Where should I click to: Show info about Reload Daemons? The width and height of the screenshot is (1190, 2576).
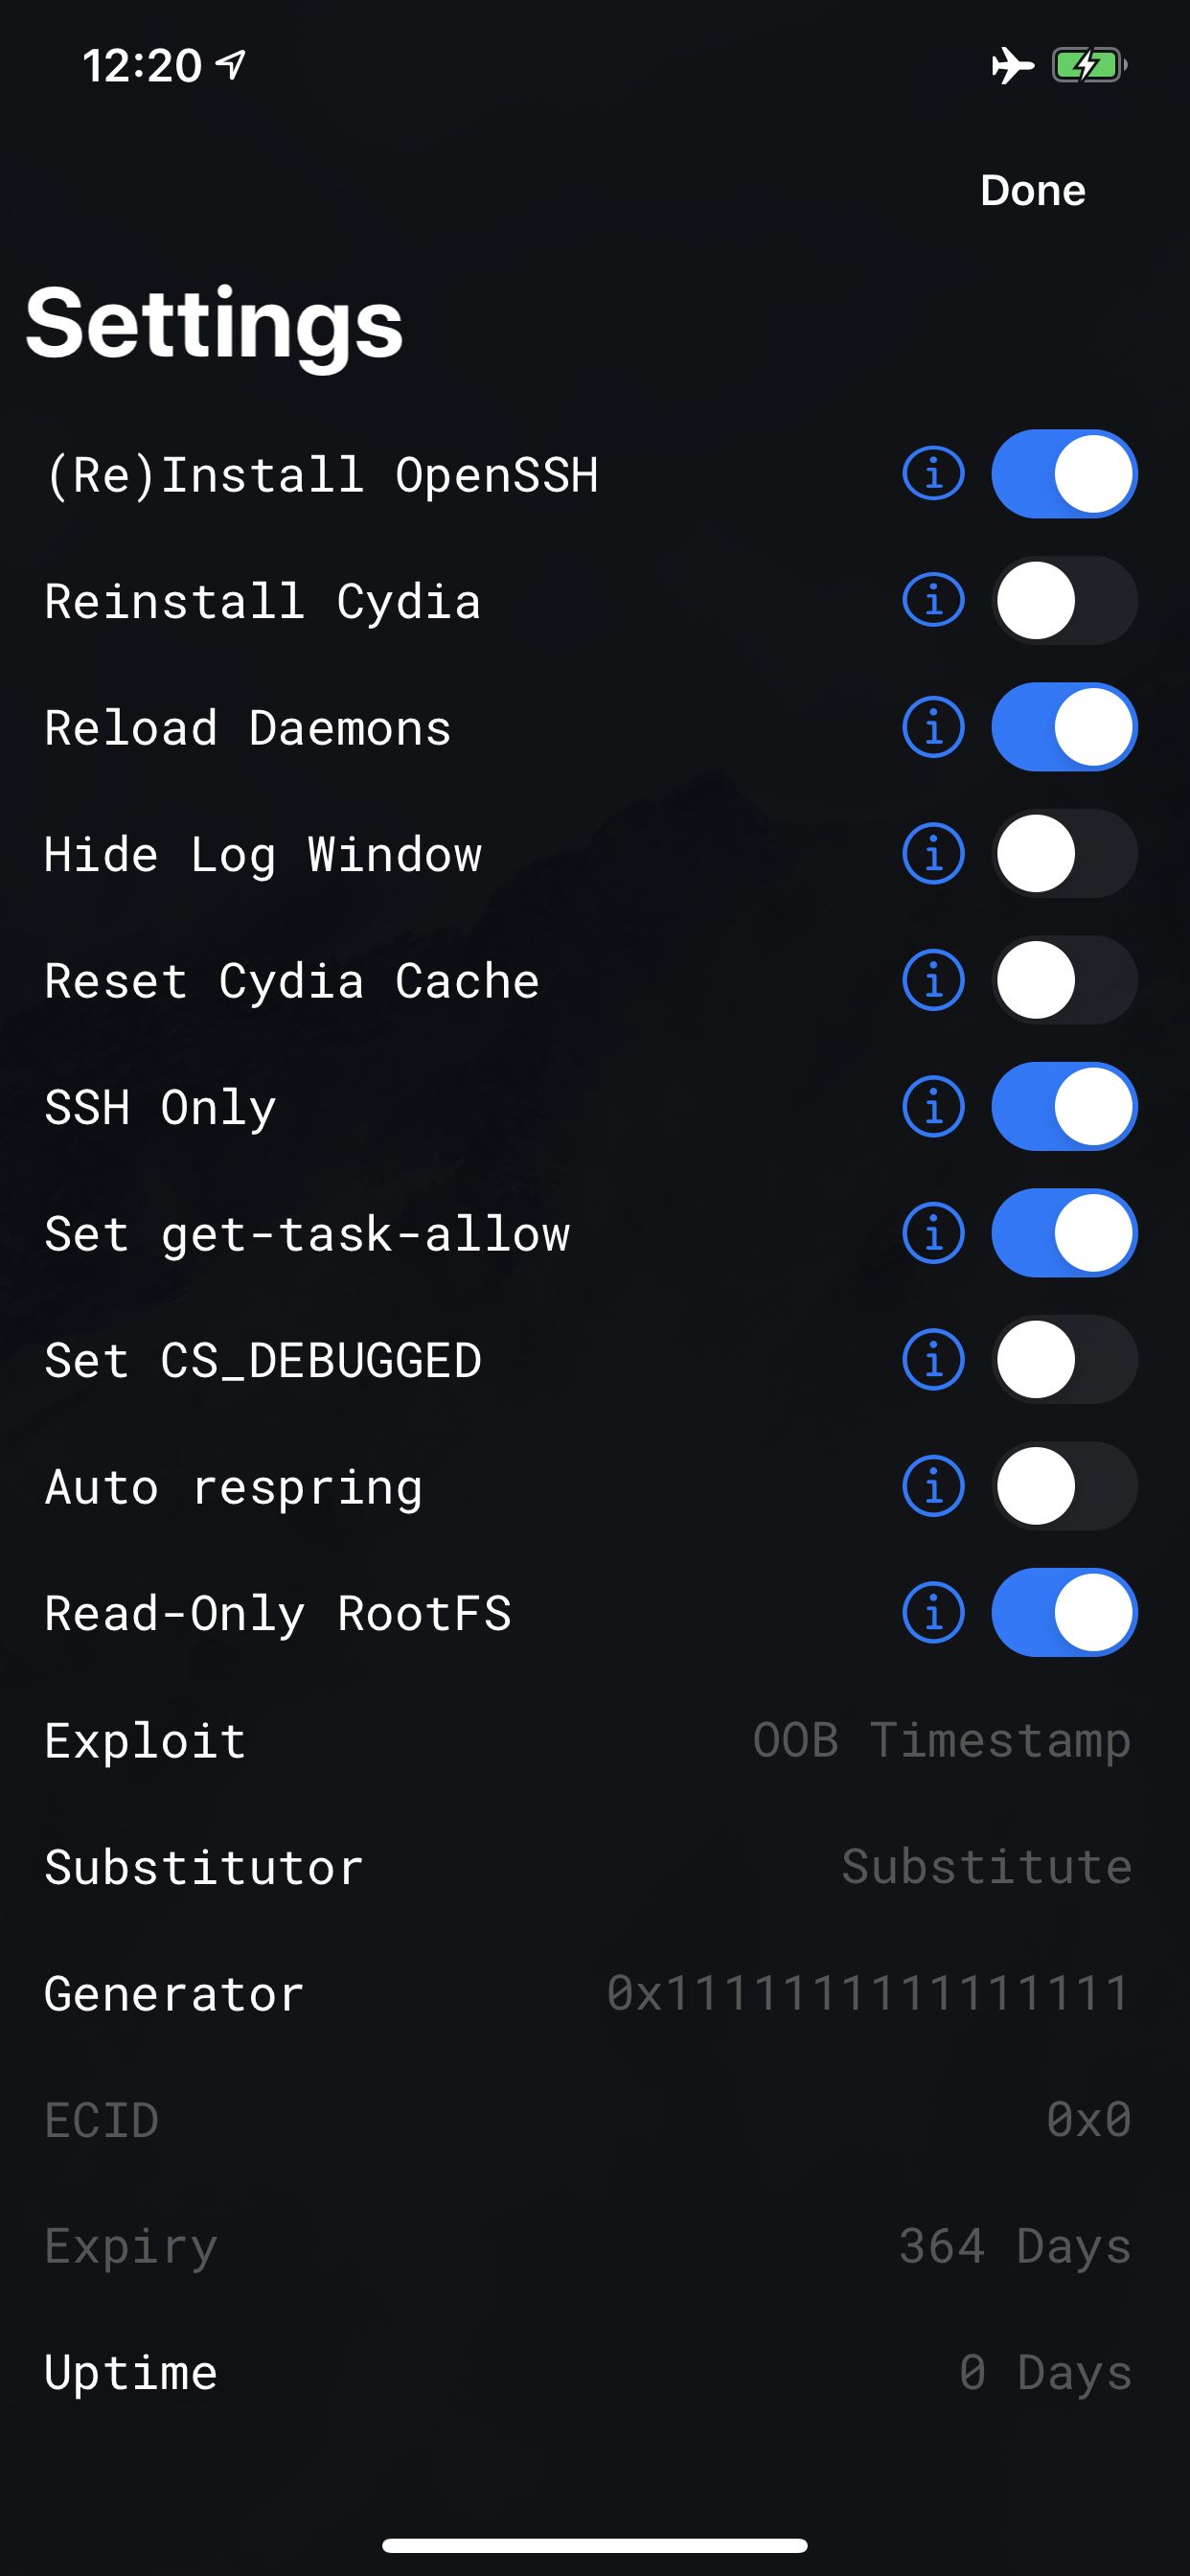[x=933, y=727]
